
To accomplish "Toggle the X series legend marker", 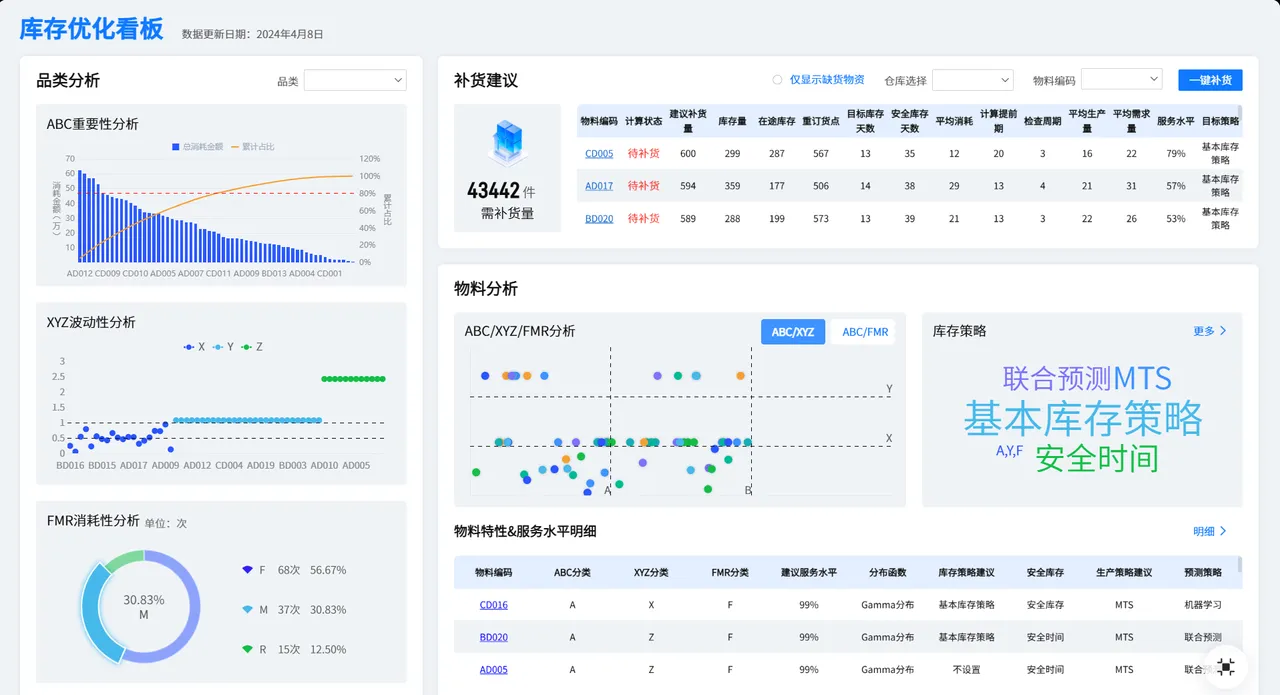I will pos(189,347).
